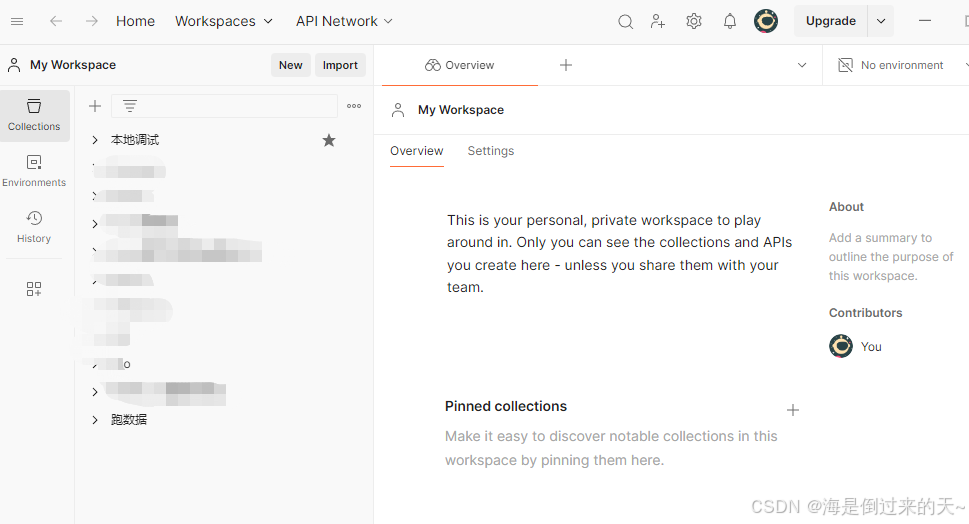This screenshot has height=524, width=969.
Task: Go to Home
Action: click(135, 22)
